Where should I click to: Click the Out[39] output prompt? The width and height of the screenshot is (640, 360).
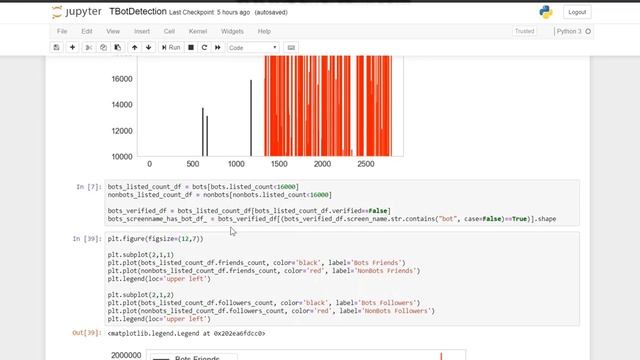click(87, 333)
